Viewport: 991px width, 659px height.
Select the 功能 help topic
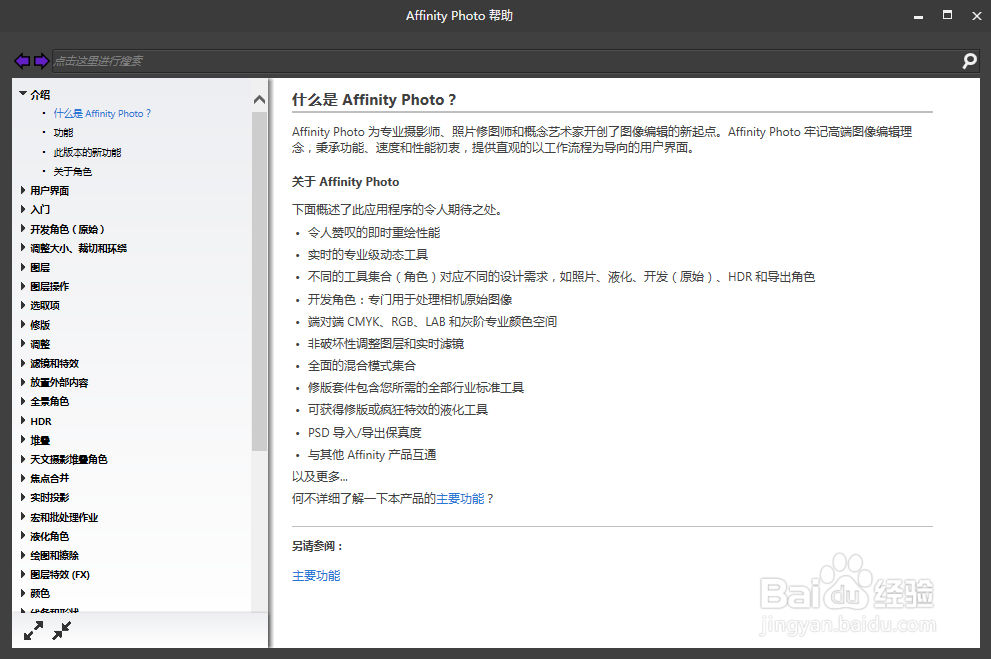tap(63, 132)
